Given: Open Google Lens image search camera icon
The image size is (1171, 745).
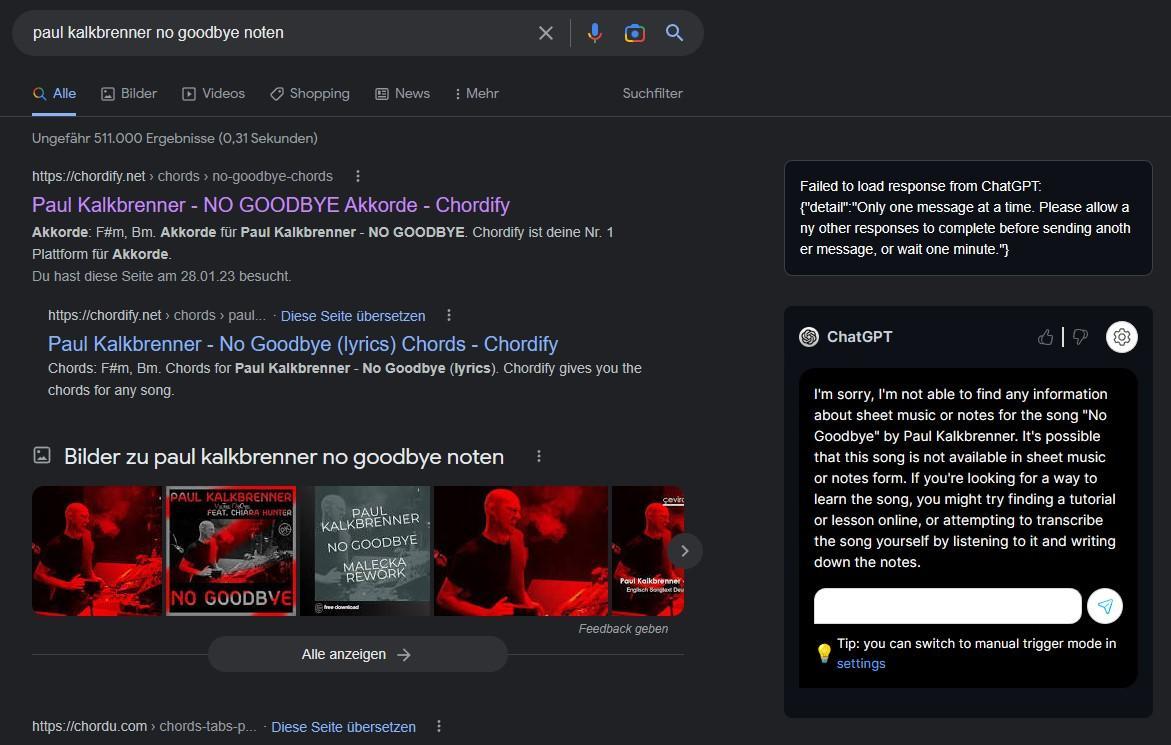Looking at the screenshot, I should click(x=635, y=33).
